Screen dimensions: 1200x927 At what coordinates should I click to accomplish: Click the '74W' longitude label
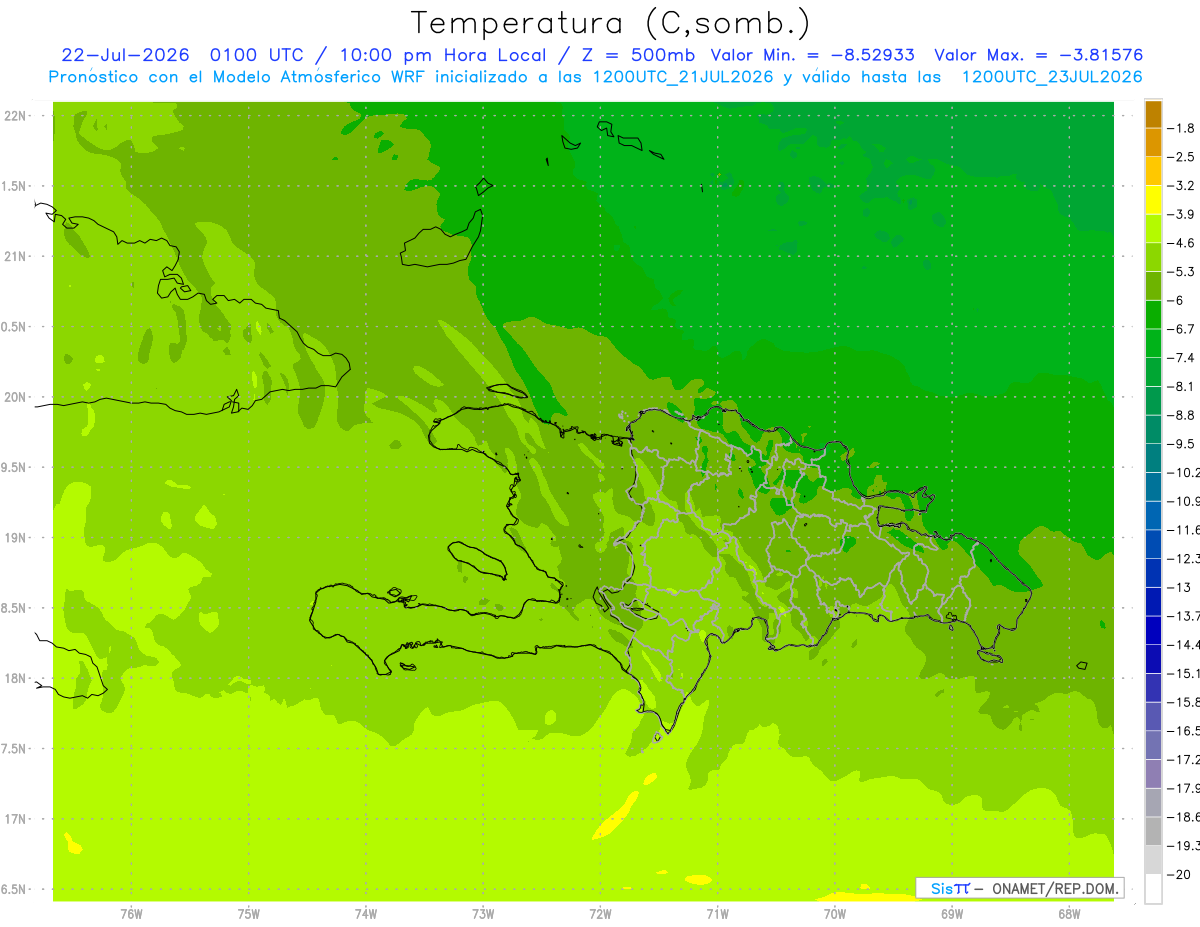click(x=366, y=914)
